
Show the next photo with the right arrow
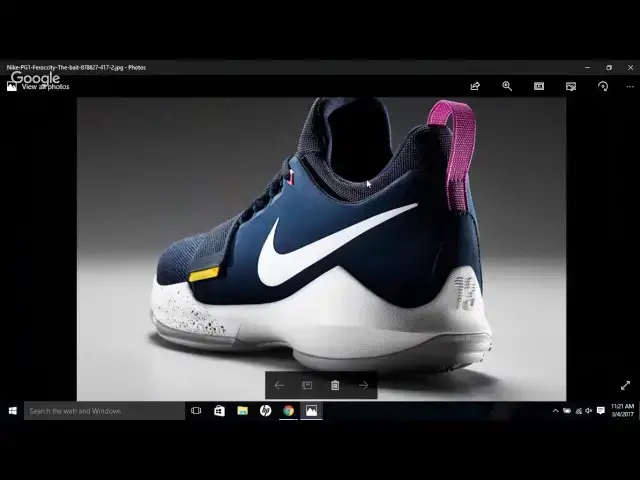pyautogui.click(x=363, y=385)
